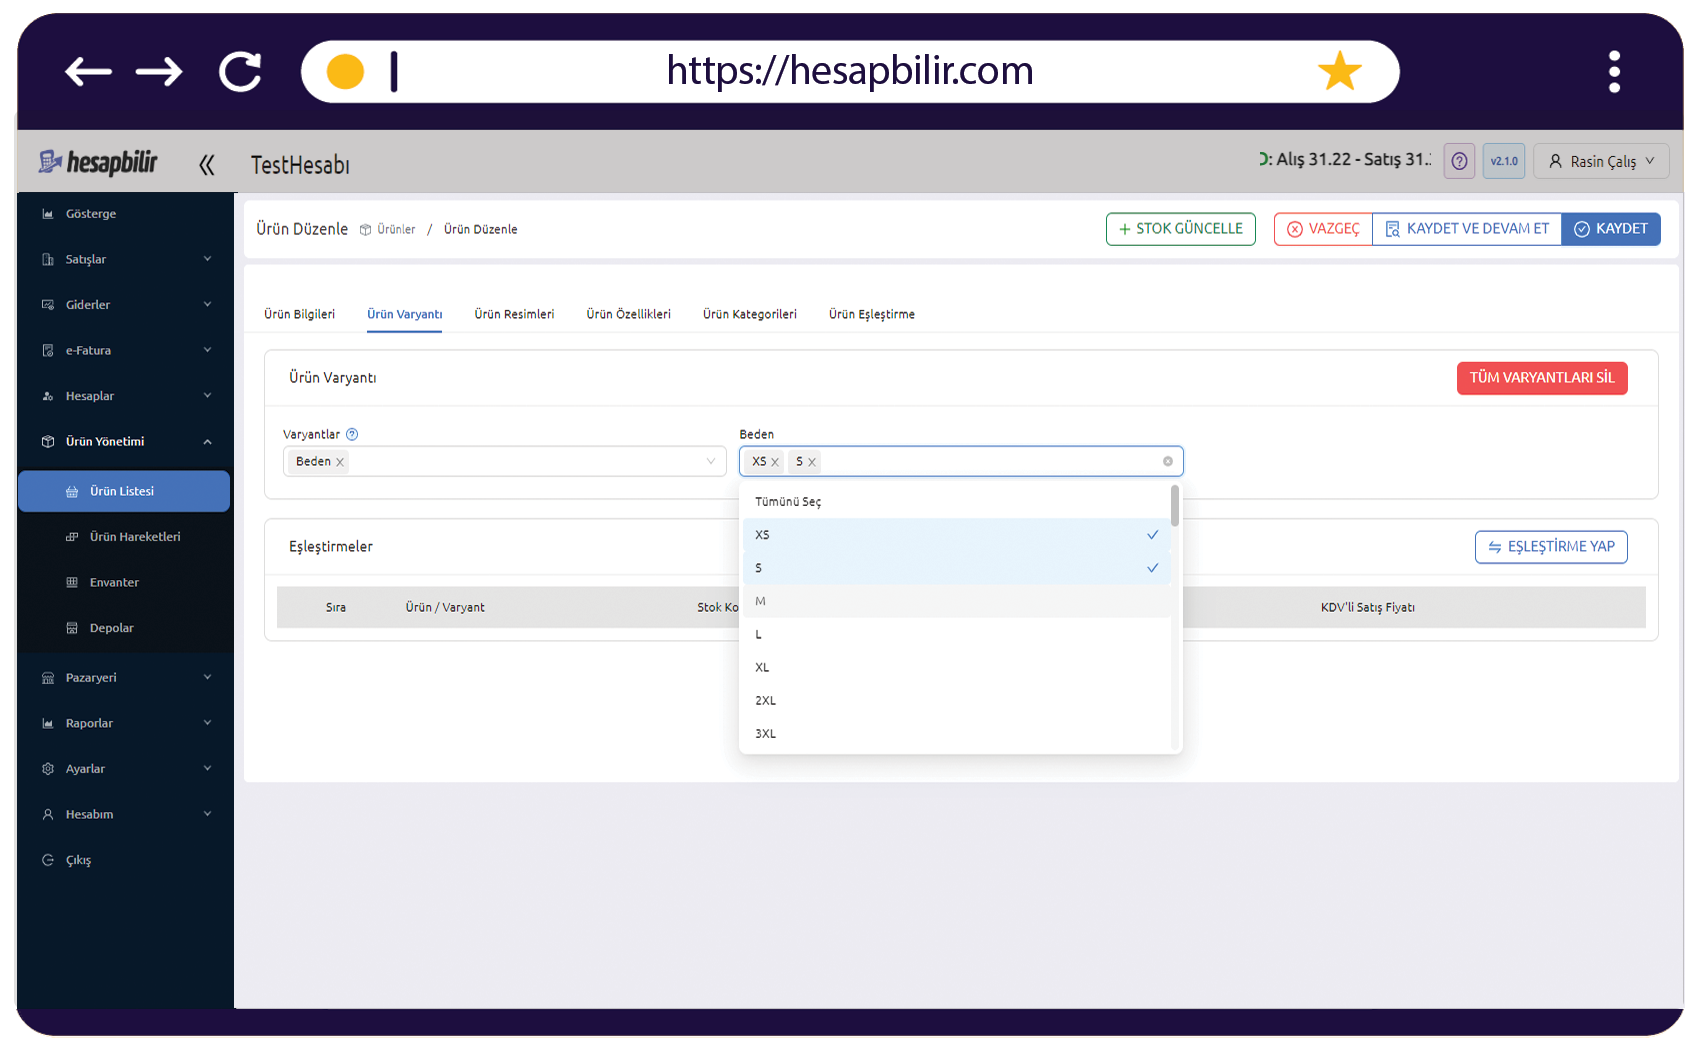Remove the XS tag from Beden field
1700x1050 pixels.
coord(775,462)
